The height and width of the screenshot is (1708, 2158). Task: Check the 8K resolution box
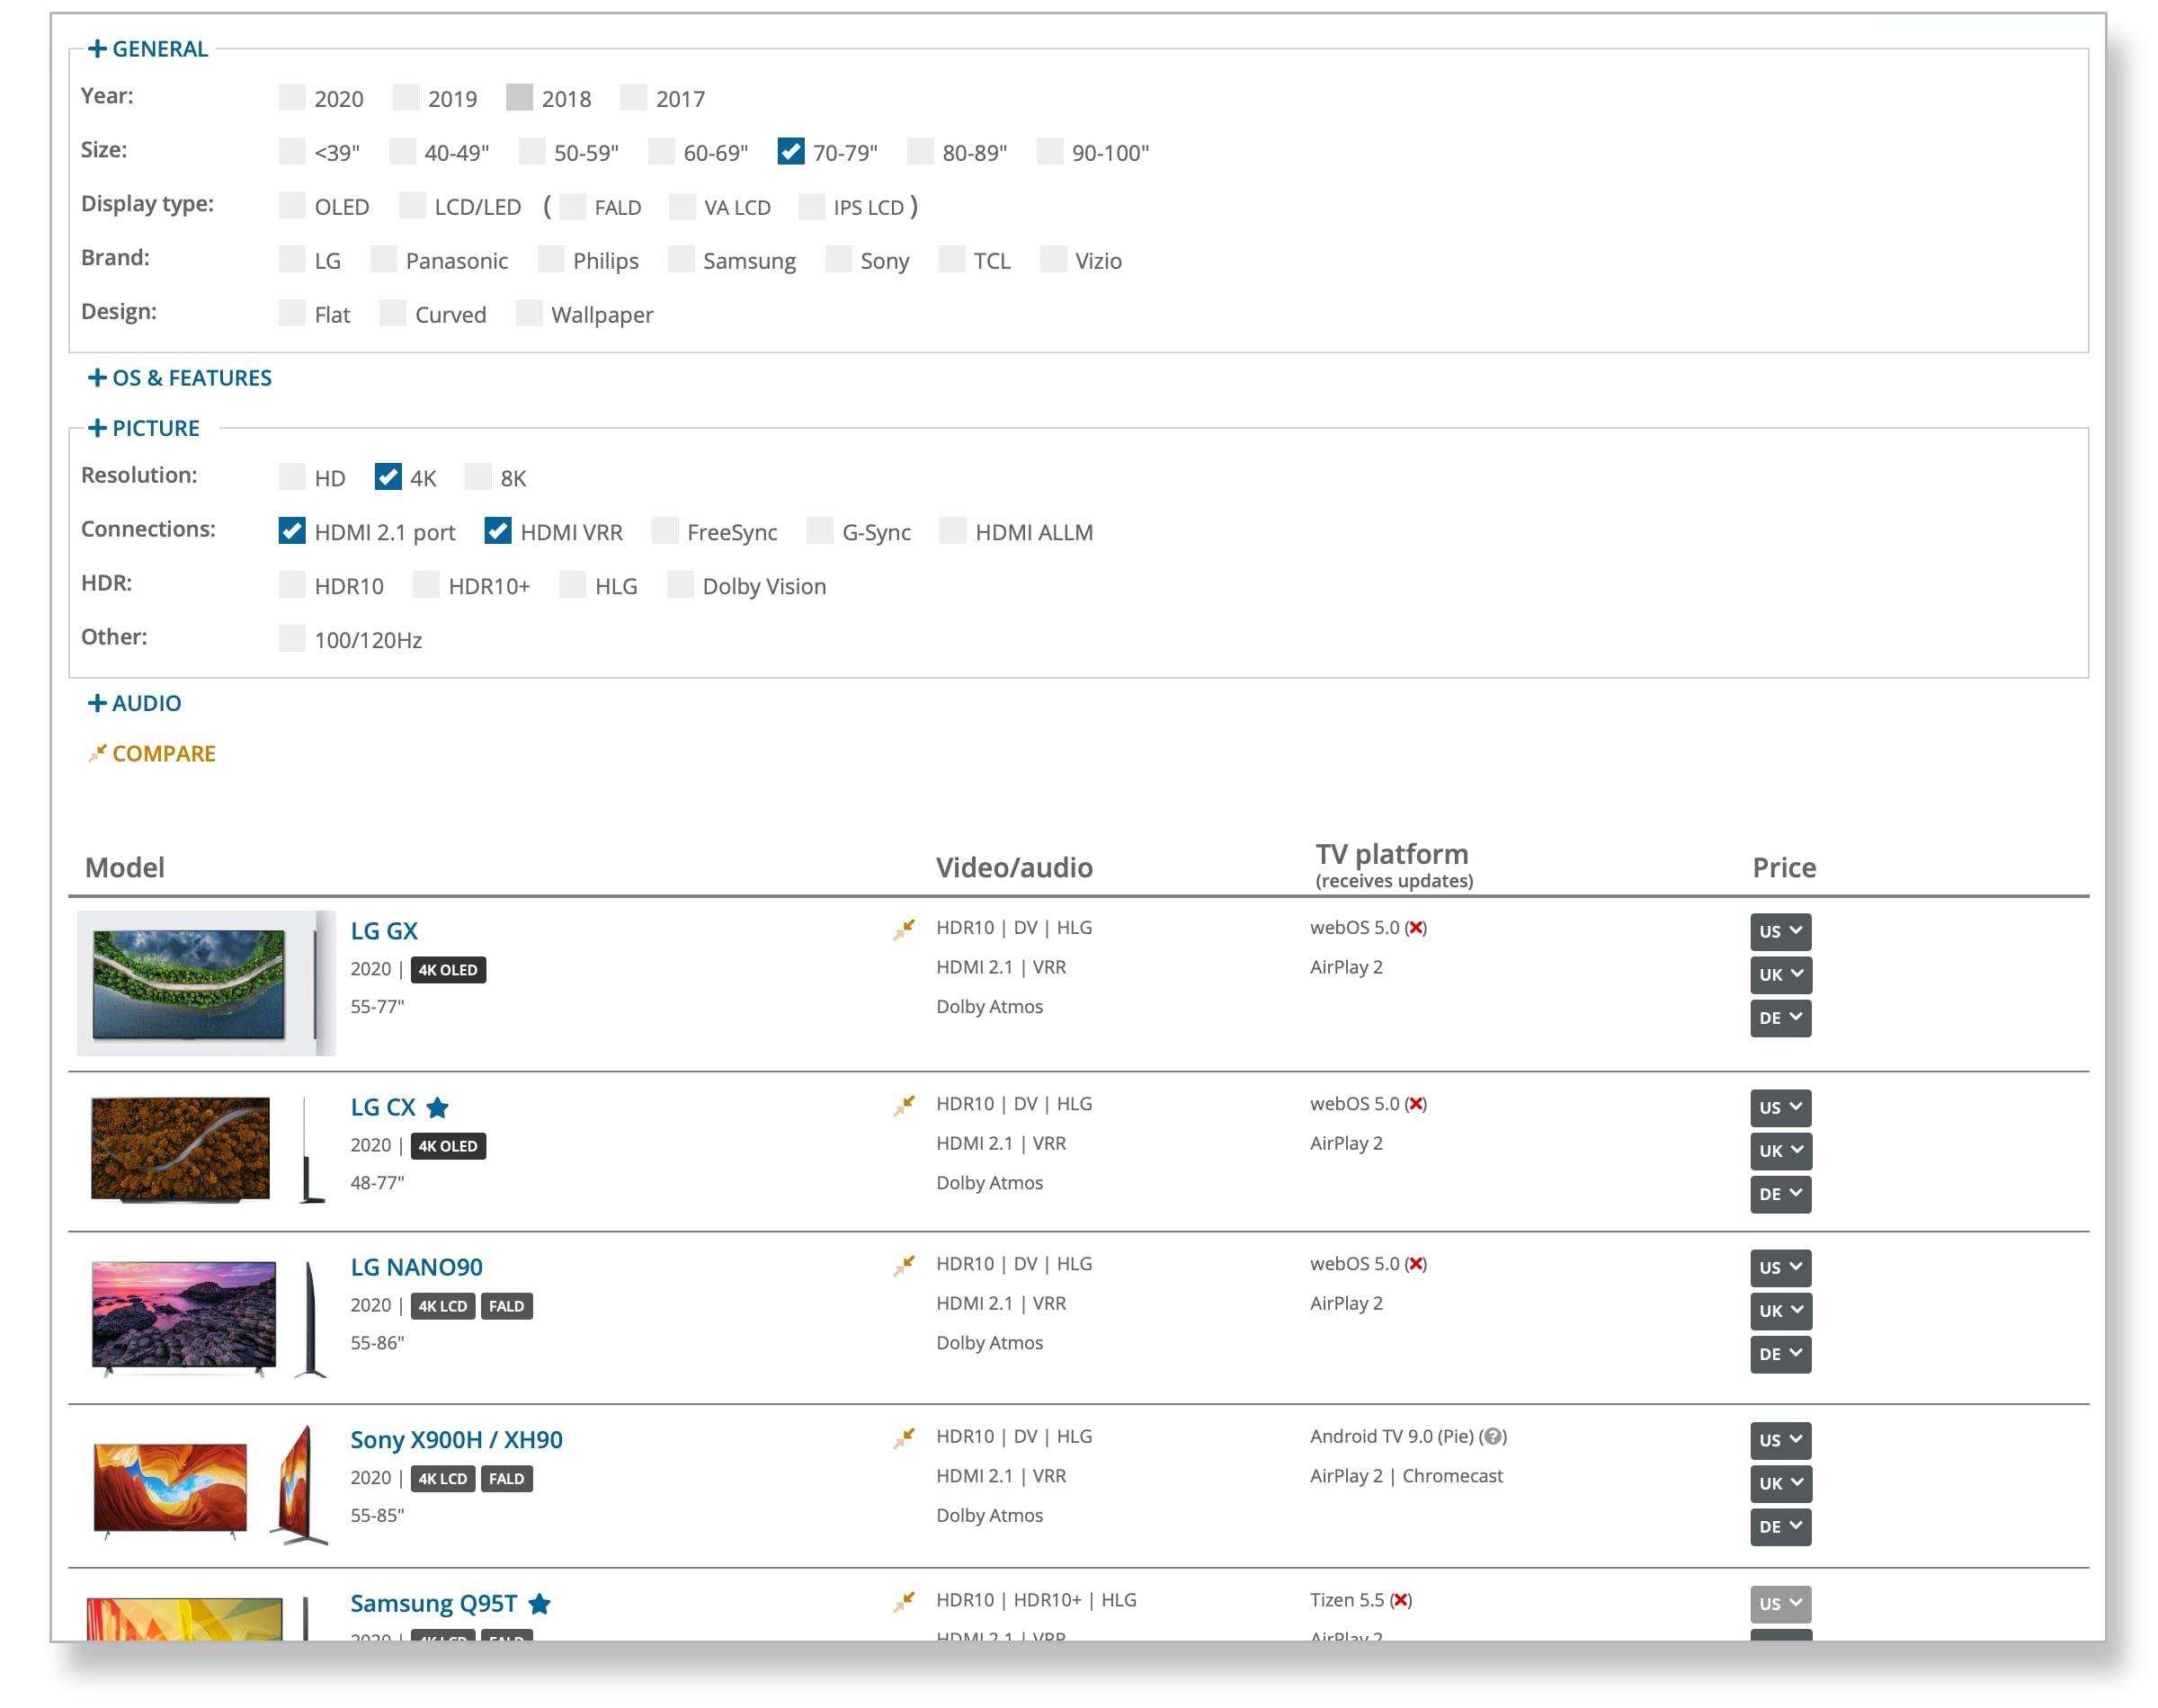(478, 477)
